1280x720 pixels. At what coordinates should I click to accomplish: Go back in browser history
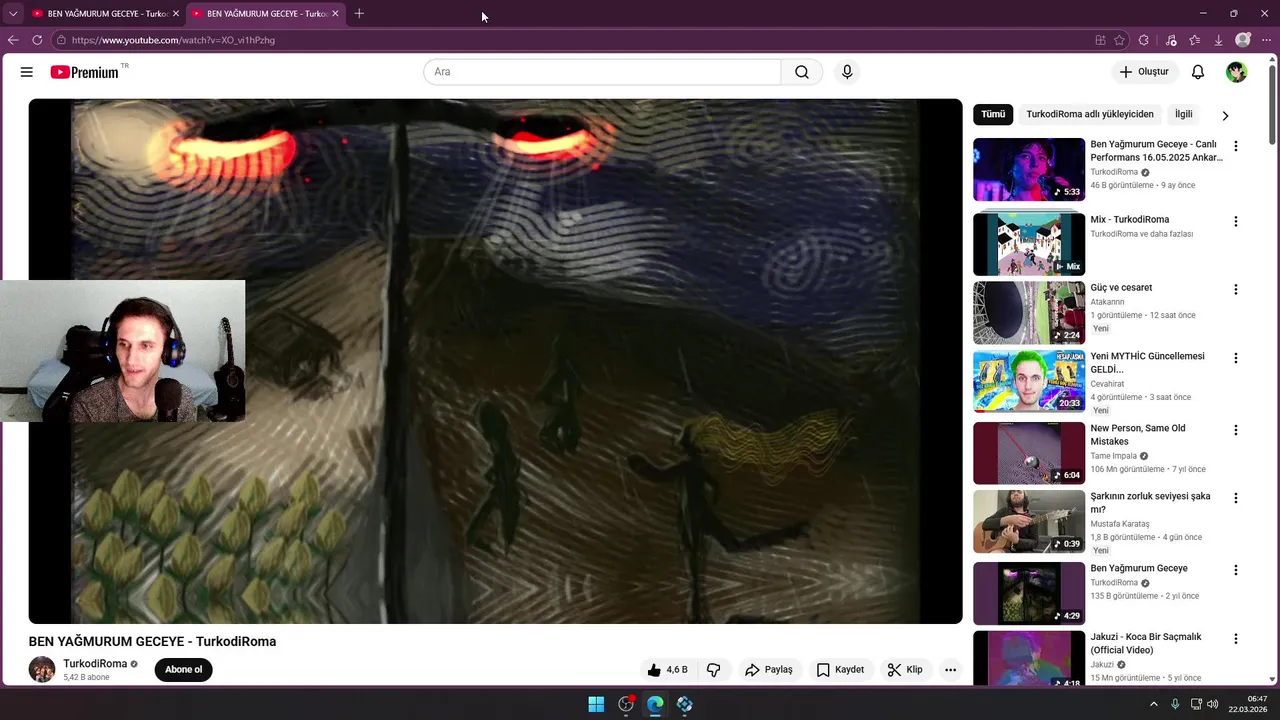pyautogui.click(x=13, y=40)
